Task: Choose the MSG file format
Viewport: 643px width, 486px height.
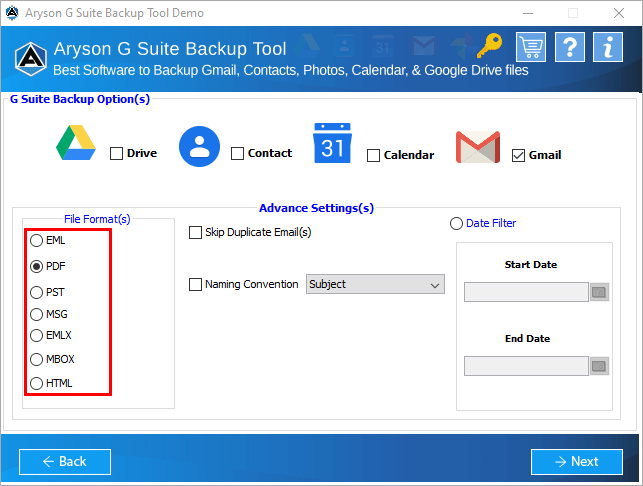Action: tap(36, 315)
